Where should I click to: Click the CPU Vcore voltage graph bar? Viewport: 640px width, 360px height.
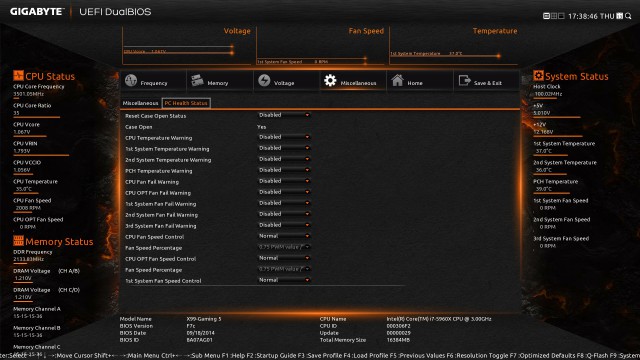coord(178,52)
